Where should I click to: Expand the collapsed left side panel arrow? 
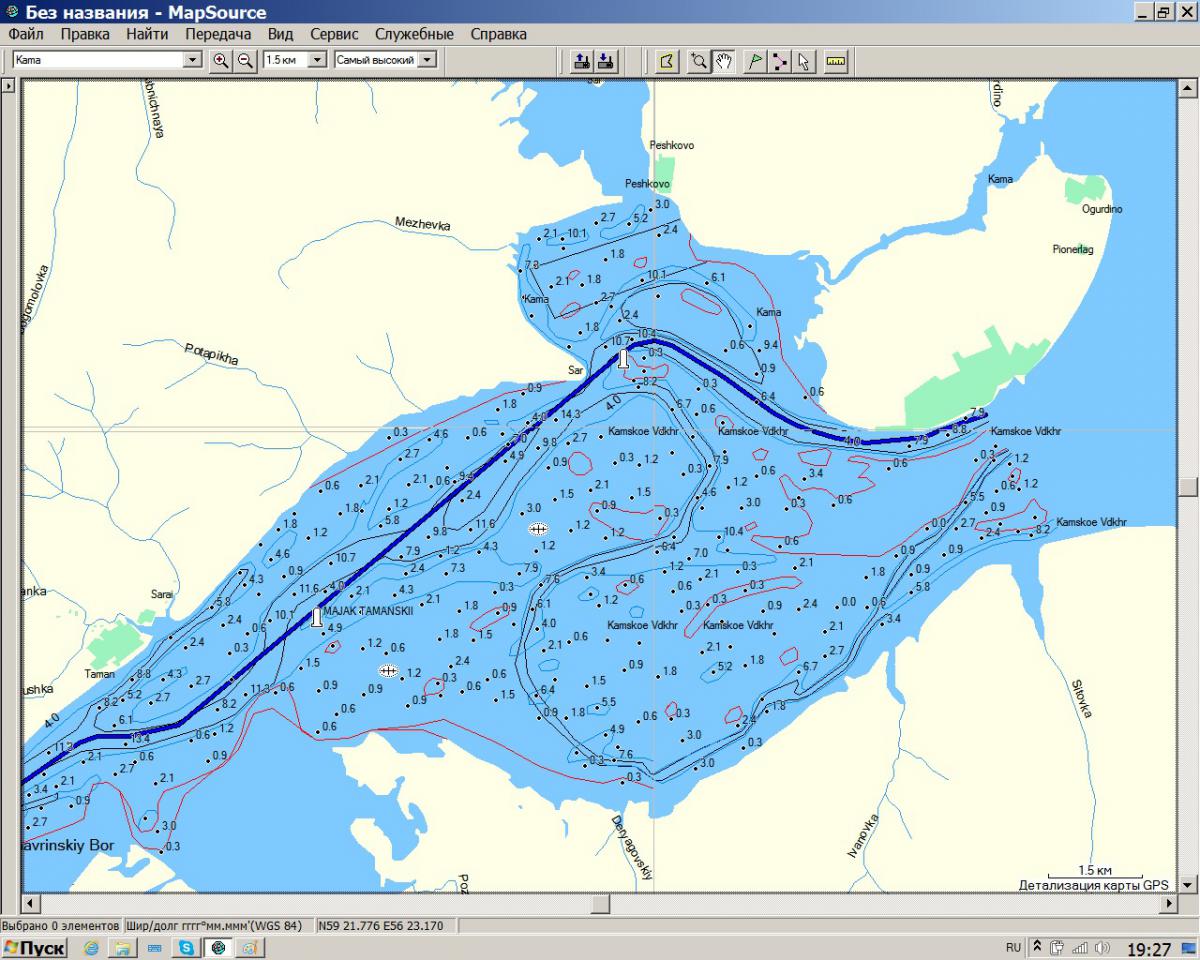click(8, 87)
